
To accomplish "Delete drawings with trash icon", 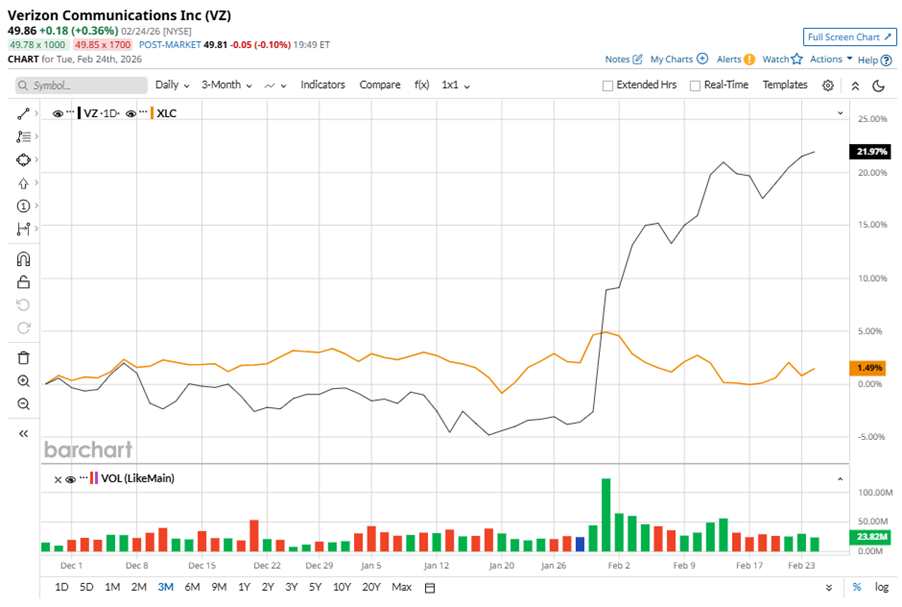I will (x=23, y=358).
